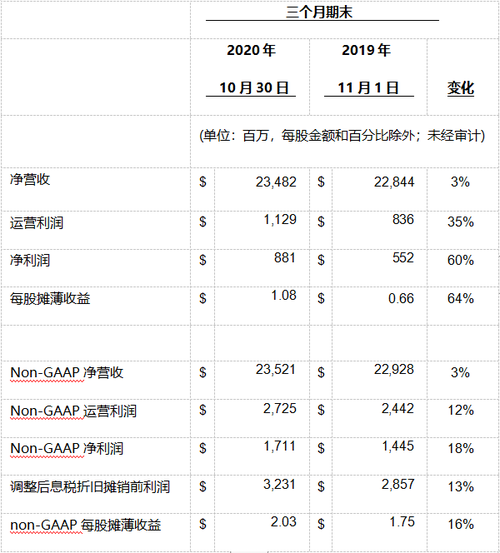The height and width of the screenshot is (553, 500).
Task: Select the 2020年 10月30日 column header
Action: pyautogui.click(x=251, y=69)
